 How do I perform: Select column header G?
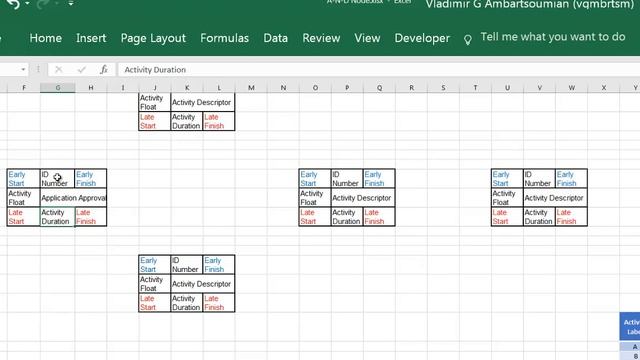58,88
